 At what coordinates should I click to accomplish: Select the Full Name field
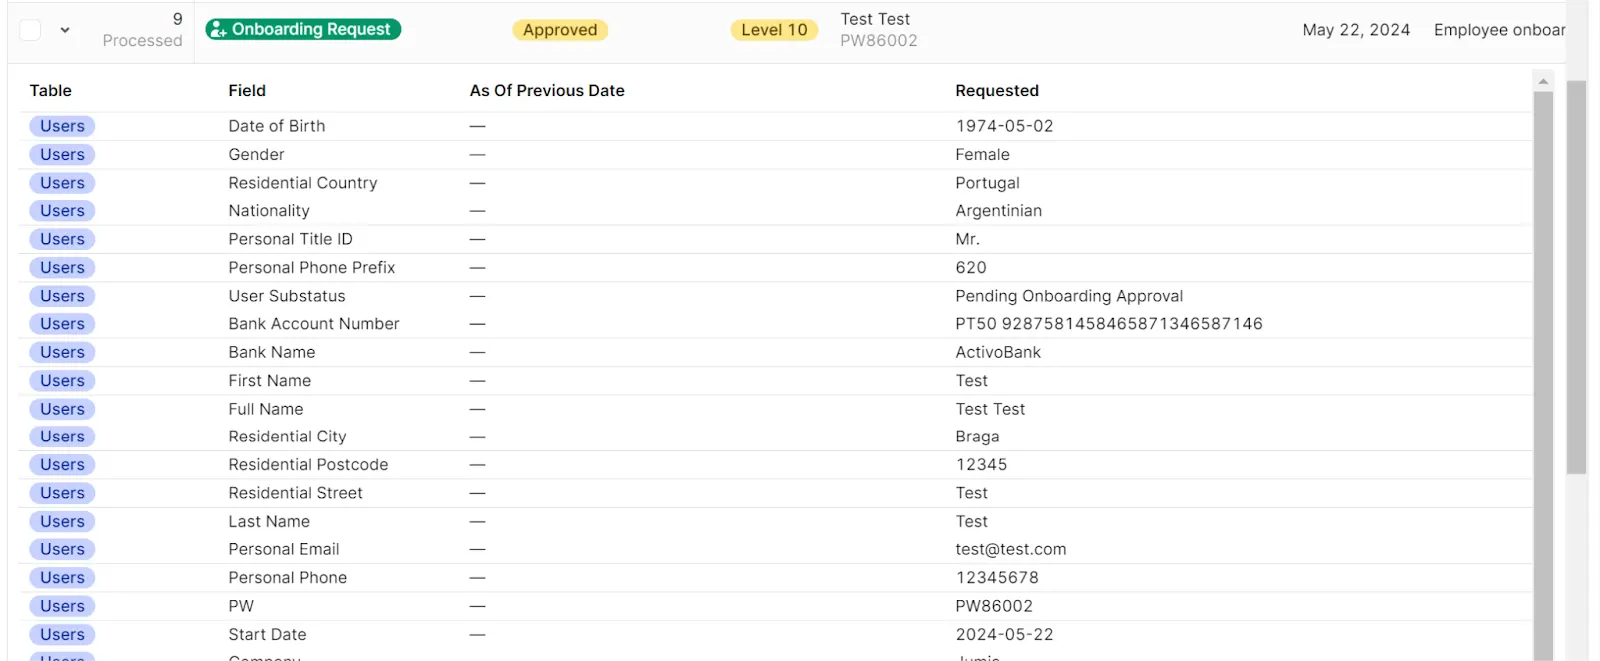[x=266, y=409]
